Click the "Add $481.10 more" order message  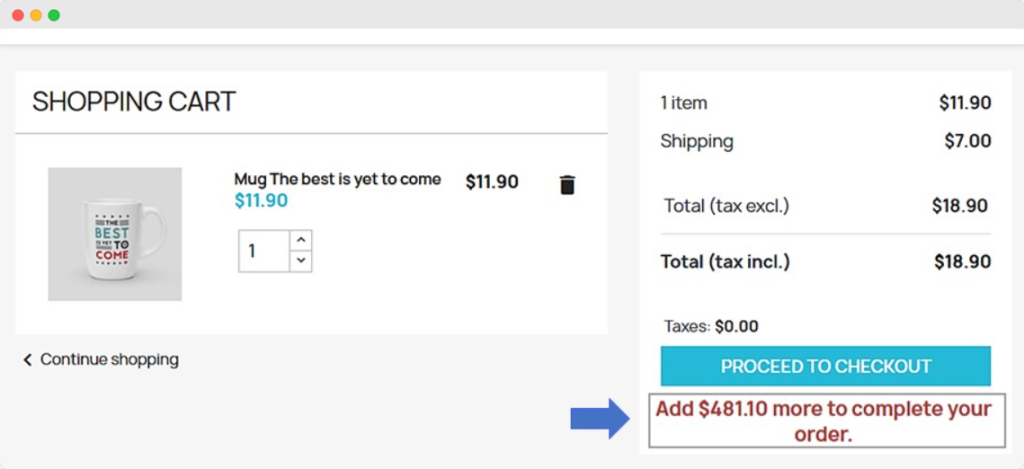click(823, 421)
